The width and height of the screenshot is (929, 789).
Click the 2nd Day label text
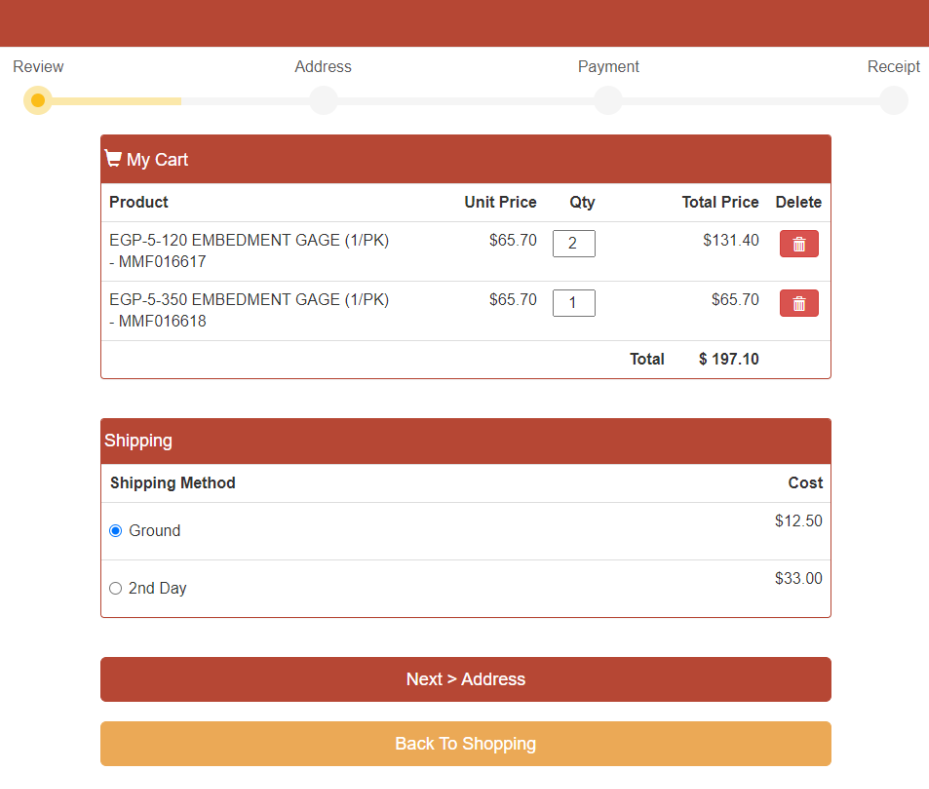158,588
